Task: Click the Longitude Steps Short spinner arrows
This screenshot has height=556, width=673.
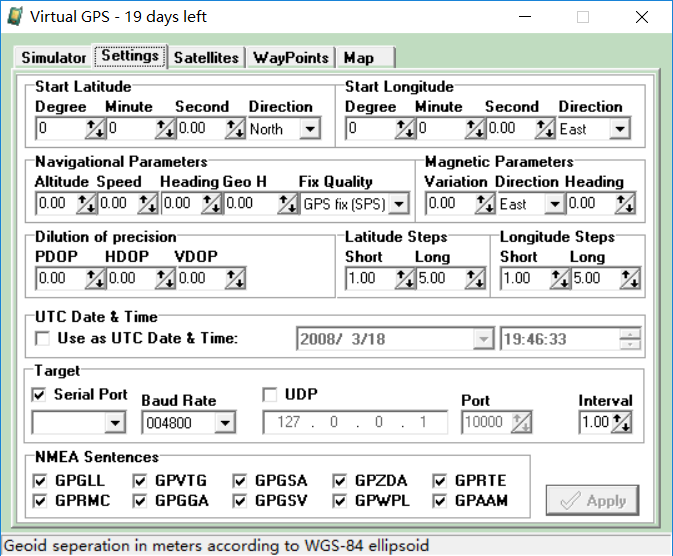Action: pyautogui.click(x=560, y=278)
